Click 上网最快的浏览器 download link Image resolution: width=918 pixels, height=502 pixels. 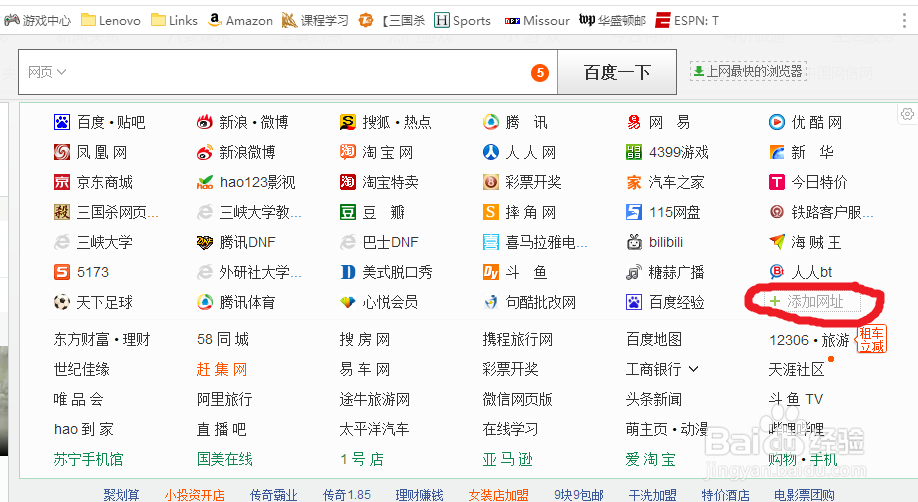click(x=748, y=71)
